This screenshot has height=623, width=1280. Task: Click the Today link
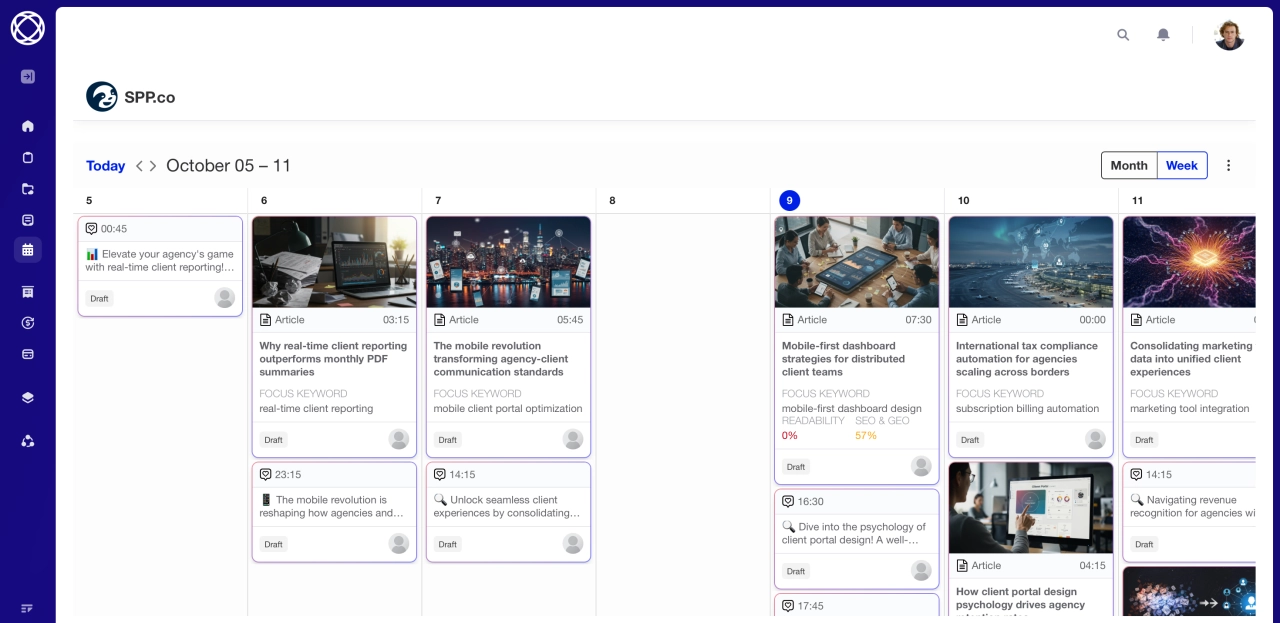[x=105, y=166]
